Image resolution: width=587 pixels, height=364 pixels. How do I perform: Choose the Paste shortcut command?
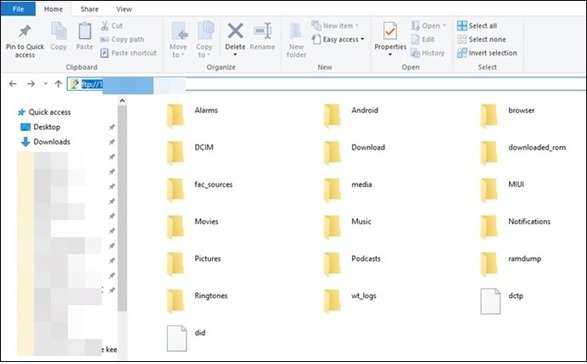[128, 53]
